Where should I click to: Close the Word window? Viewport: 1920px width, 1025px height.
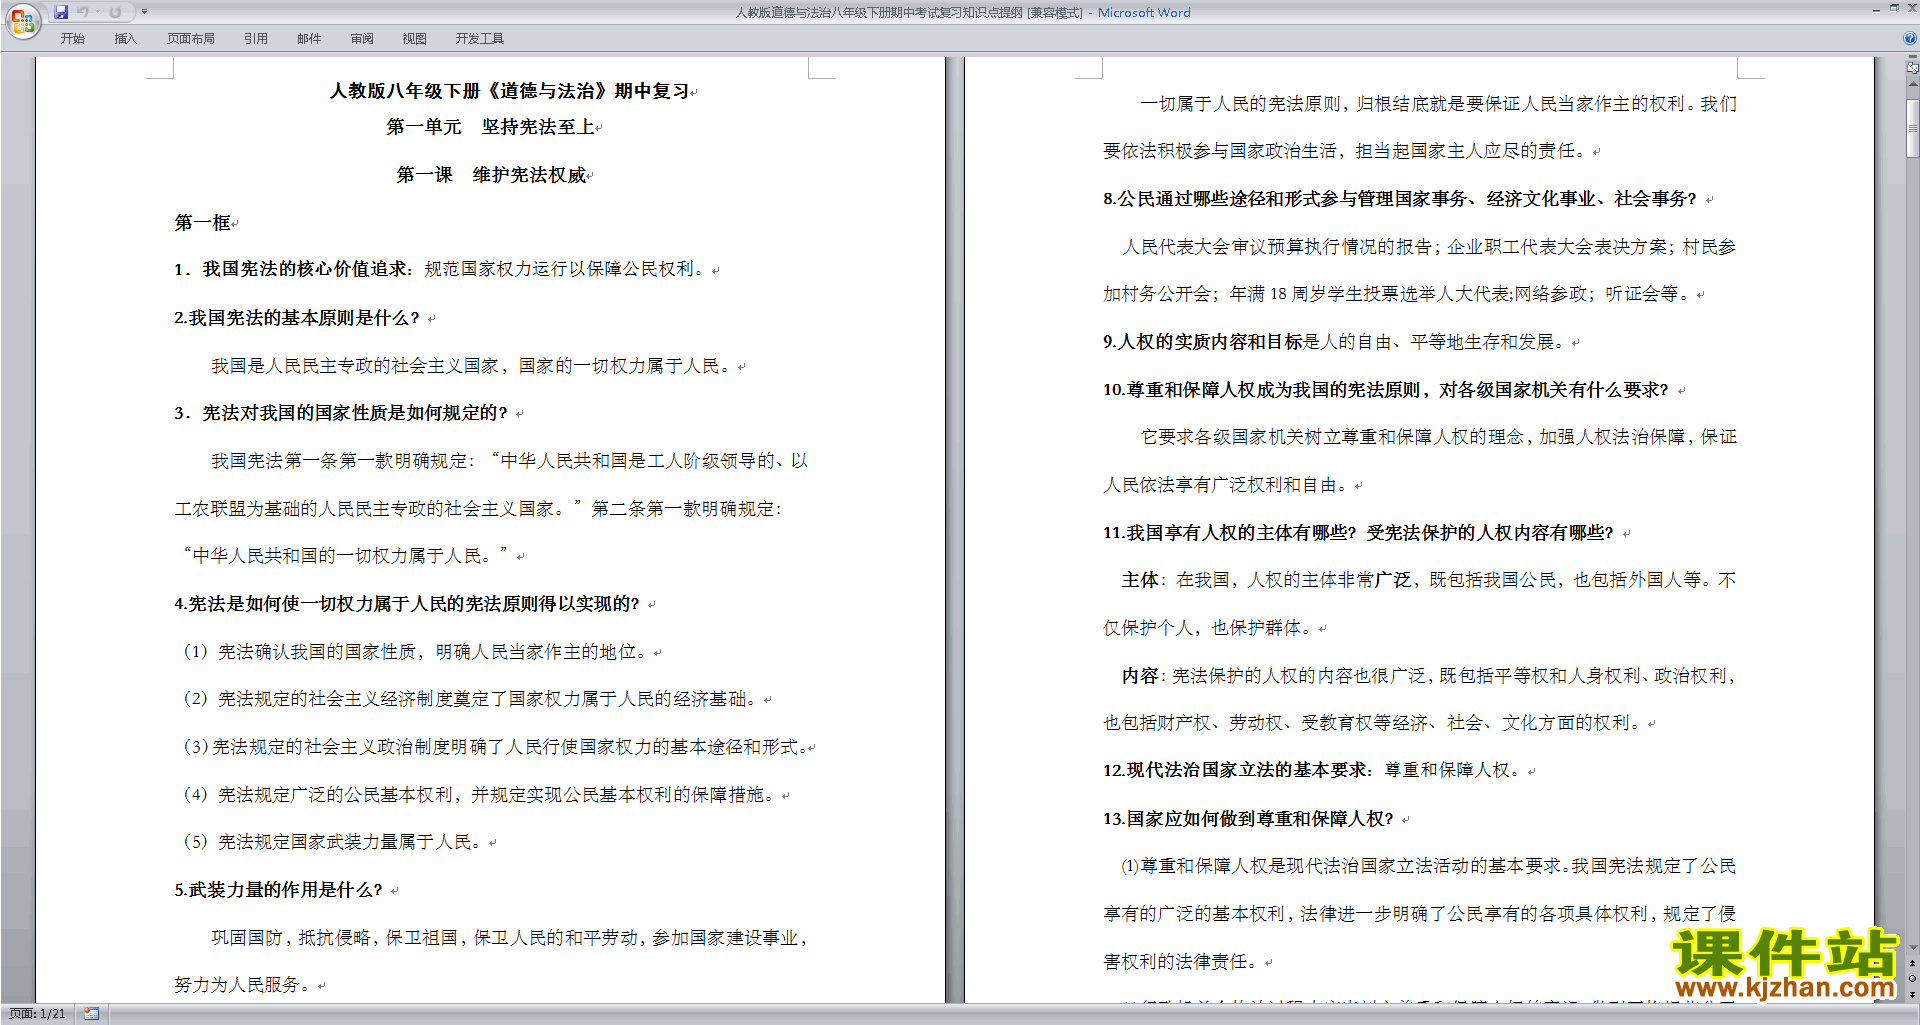click(1911, 9)
